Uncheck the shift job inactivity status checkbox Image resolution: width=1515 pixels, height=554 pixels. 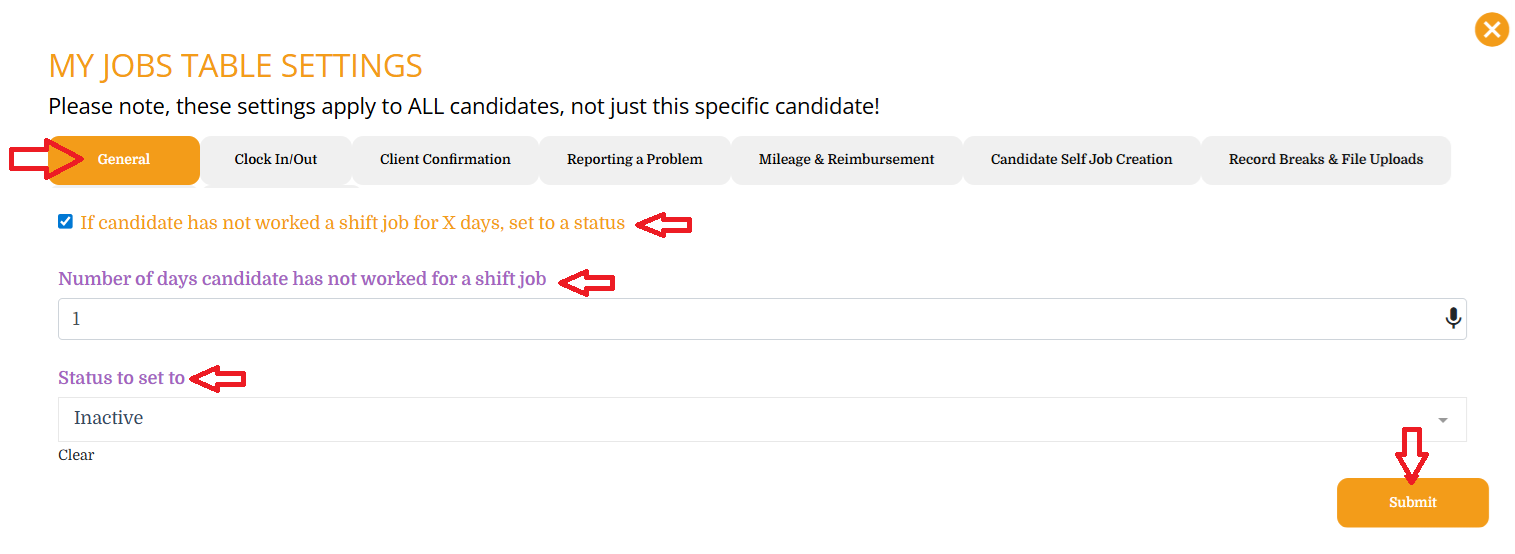tap(66, 222)
